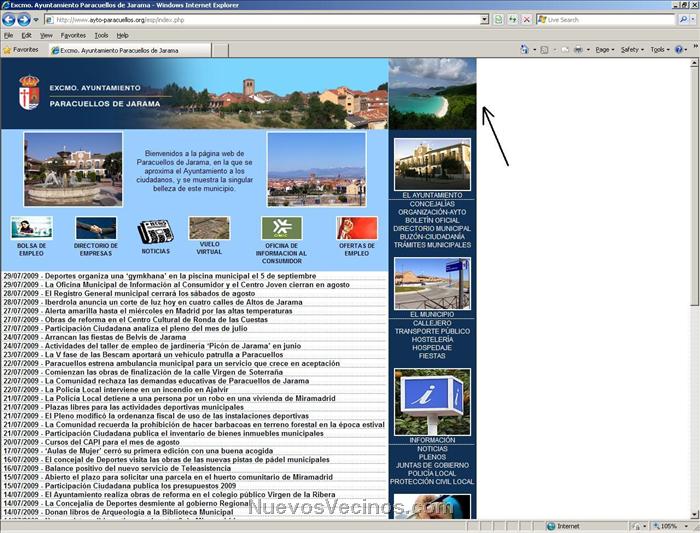Click the Transporte Público link
700x533 pixels.
(432, 331)
